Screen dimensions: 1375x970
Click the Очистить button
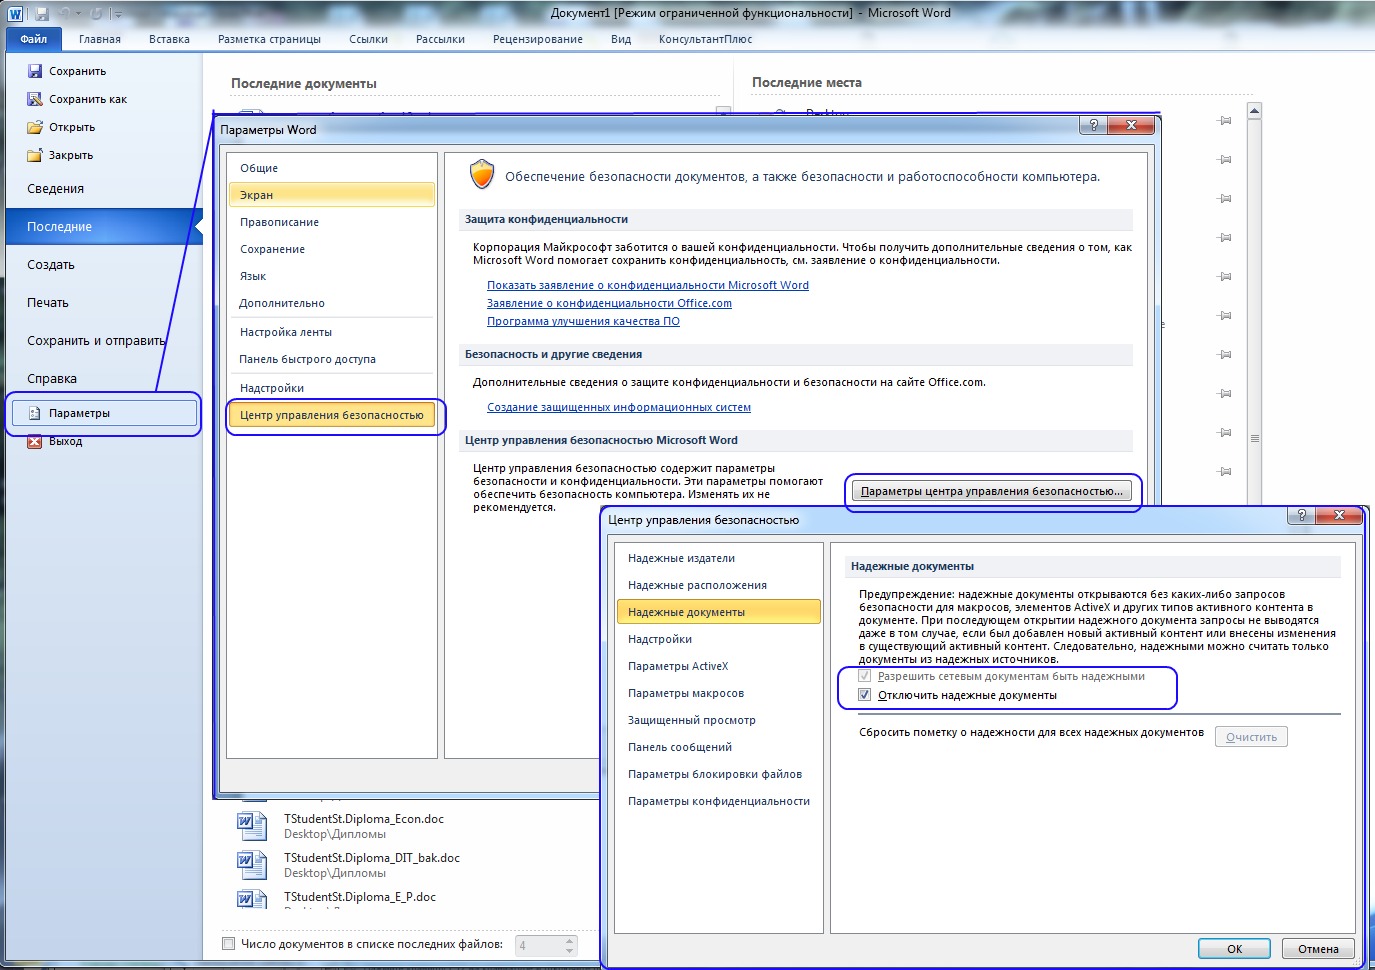pos(1251,737)
